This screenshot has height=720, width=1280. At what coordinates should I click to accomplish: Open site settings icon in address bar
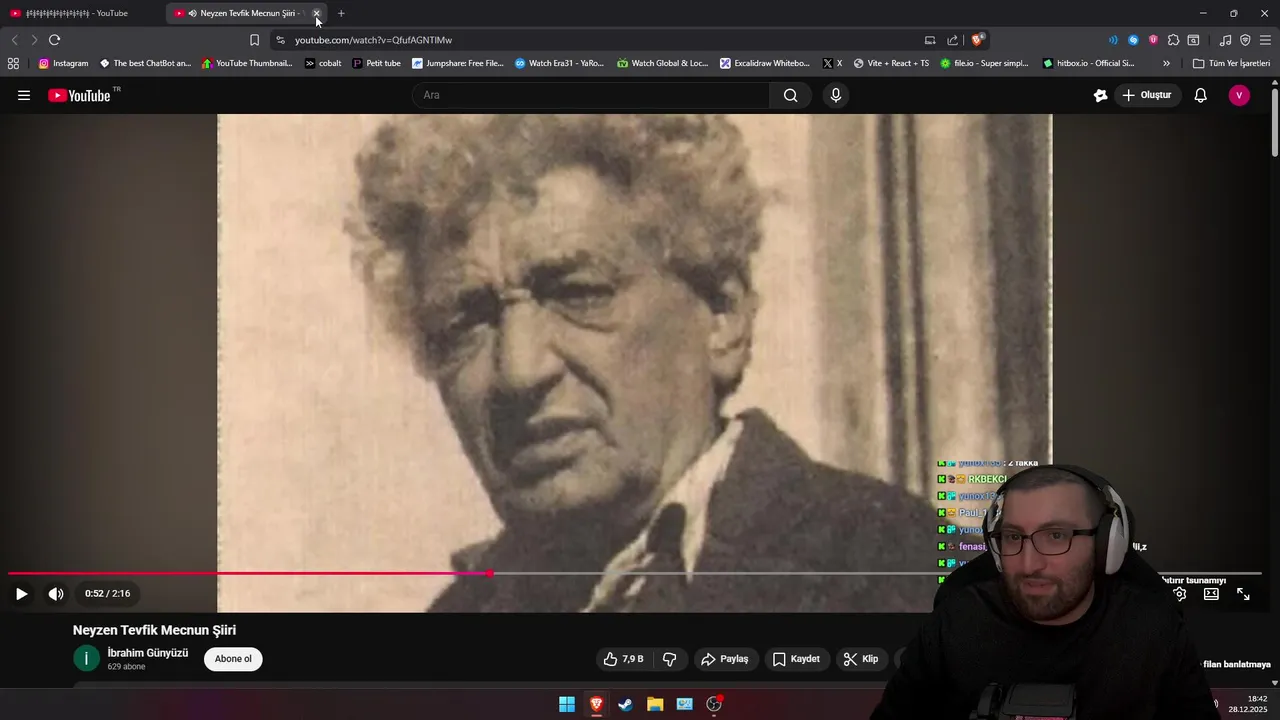(280, 40)
